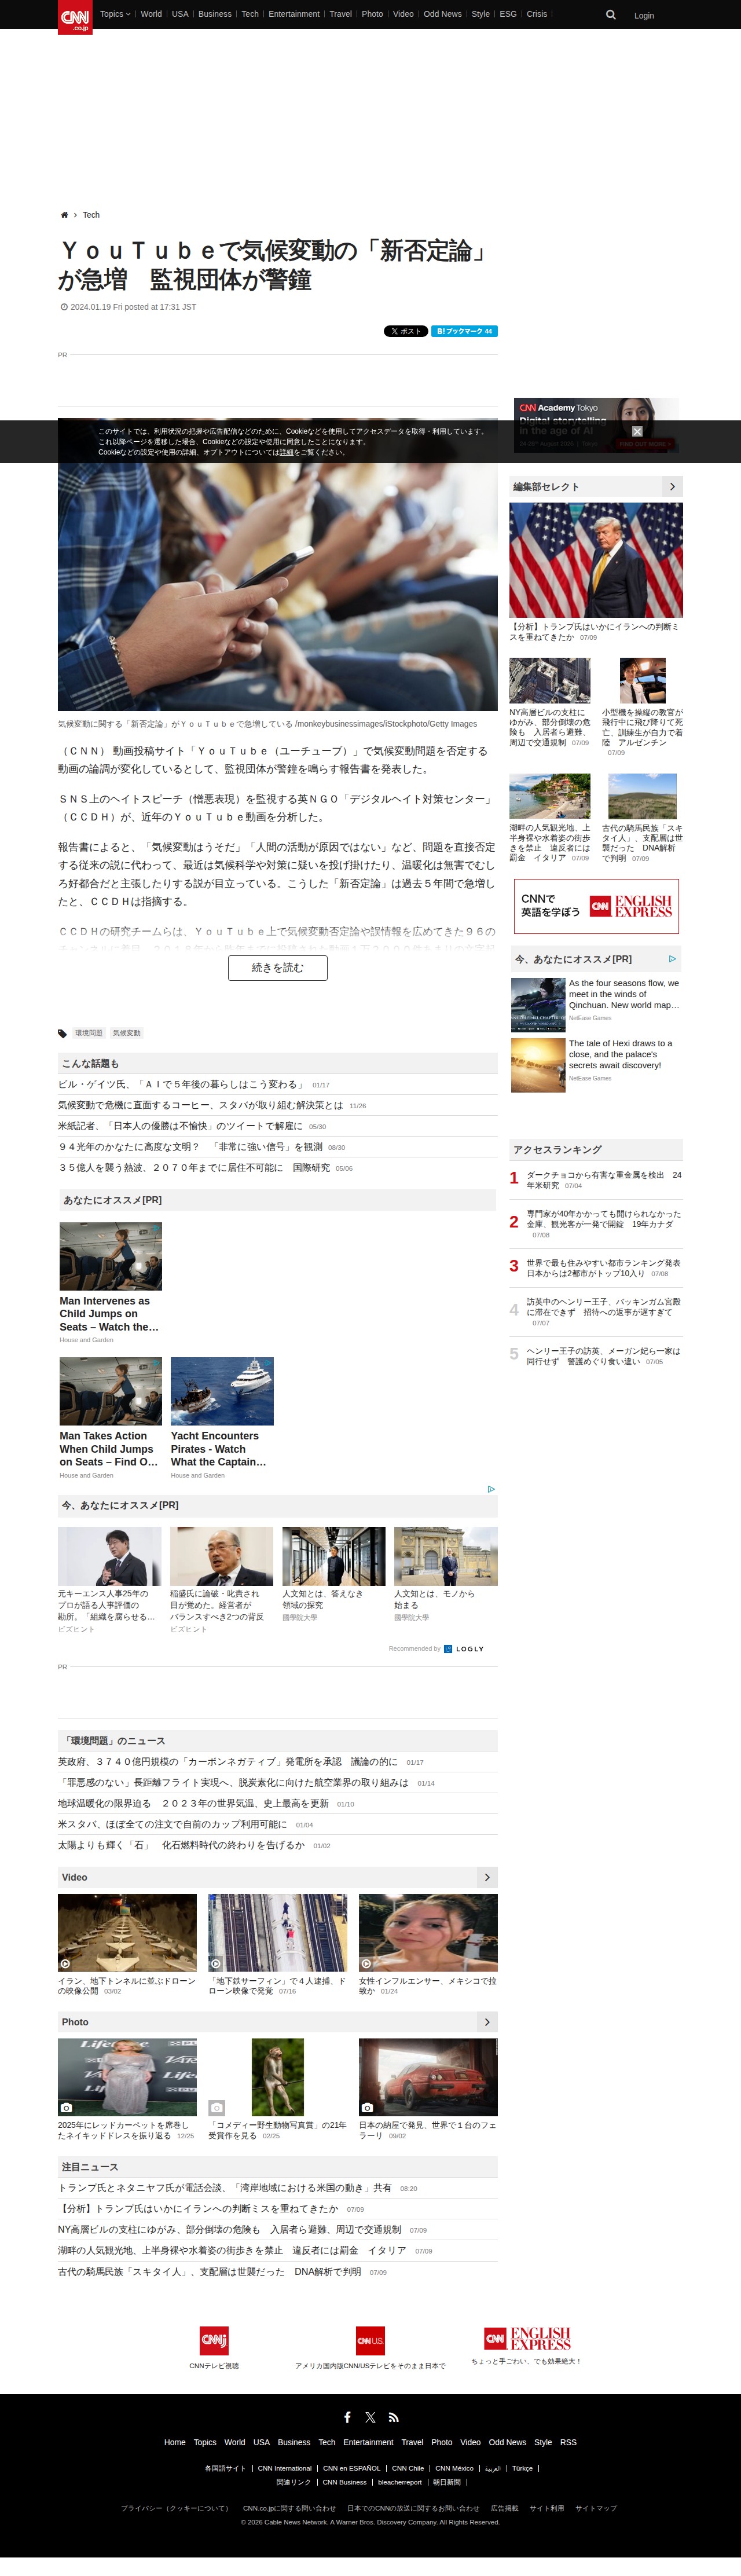
Task: Click the camera icon on the 野生動物写真賞 photo
Action: [217, 2108]
